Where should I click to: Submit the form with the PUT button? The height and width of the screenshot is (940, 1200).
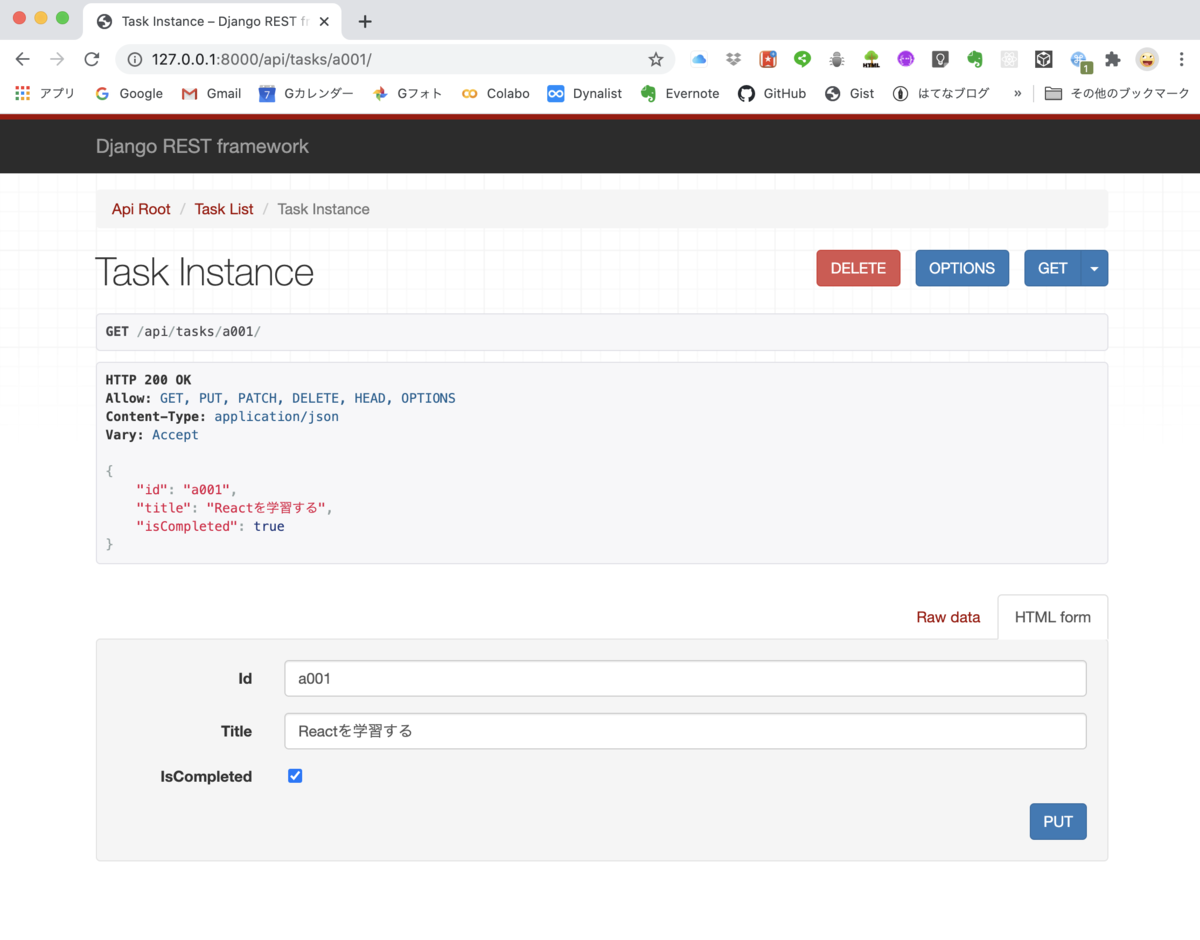[1058, 822]
